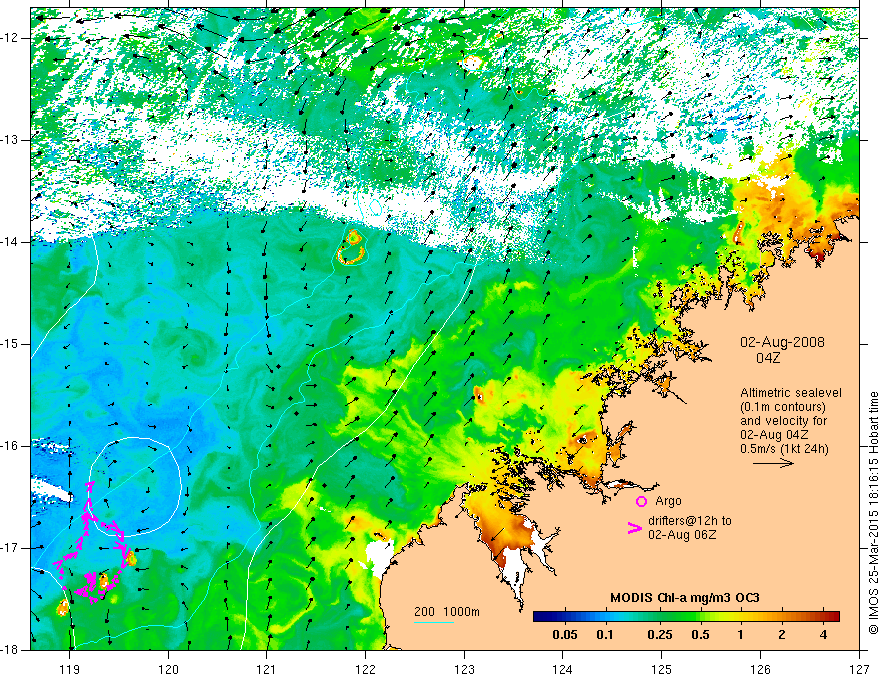Click the '(0.1m contours)' caption line

coord(783,407)
